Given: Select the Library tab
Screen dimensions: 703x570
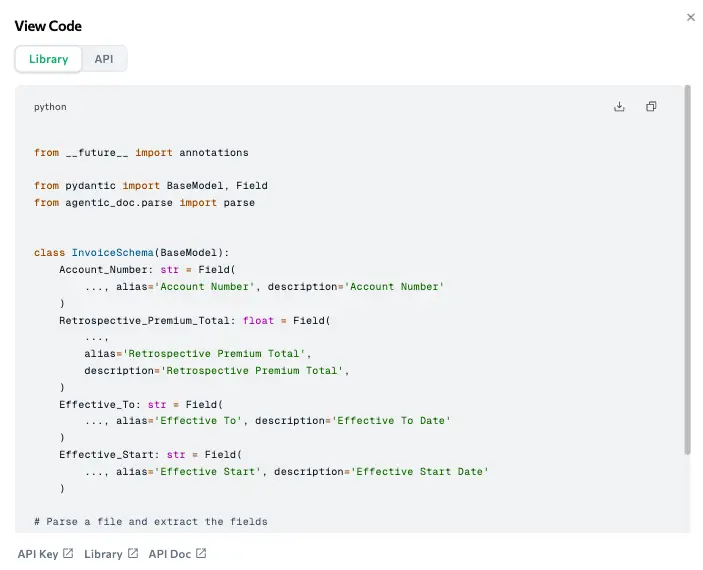Looking at the screenshot, I should coord(48,59).
